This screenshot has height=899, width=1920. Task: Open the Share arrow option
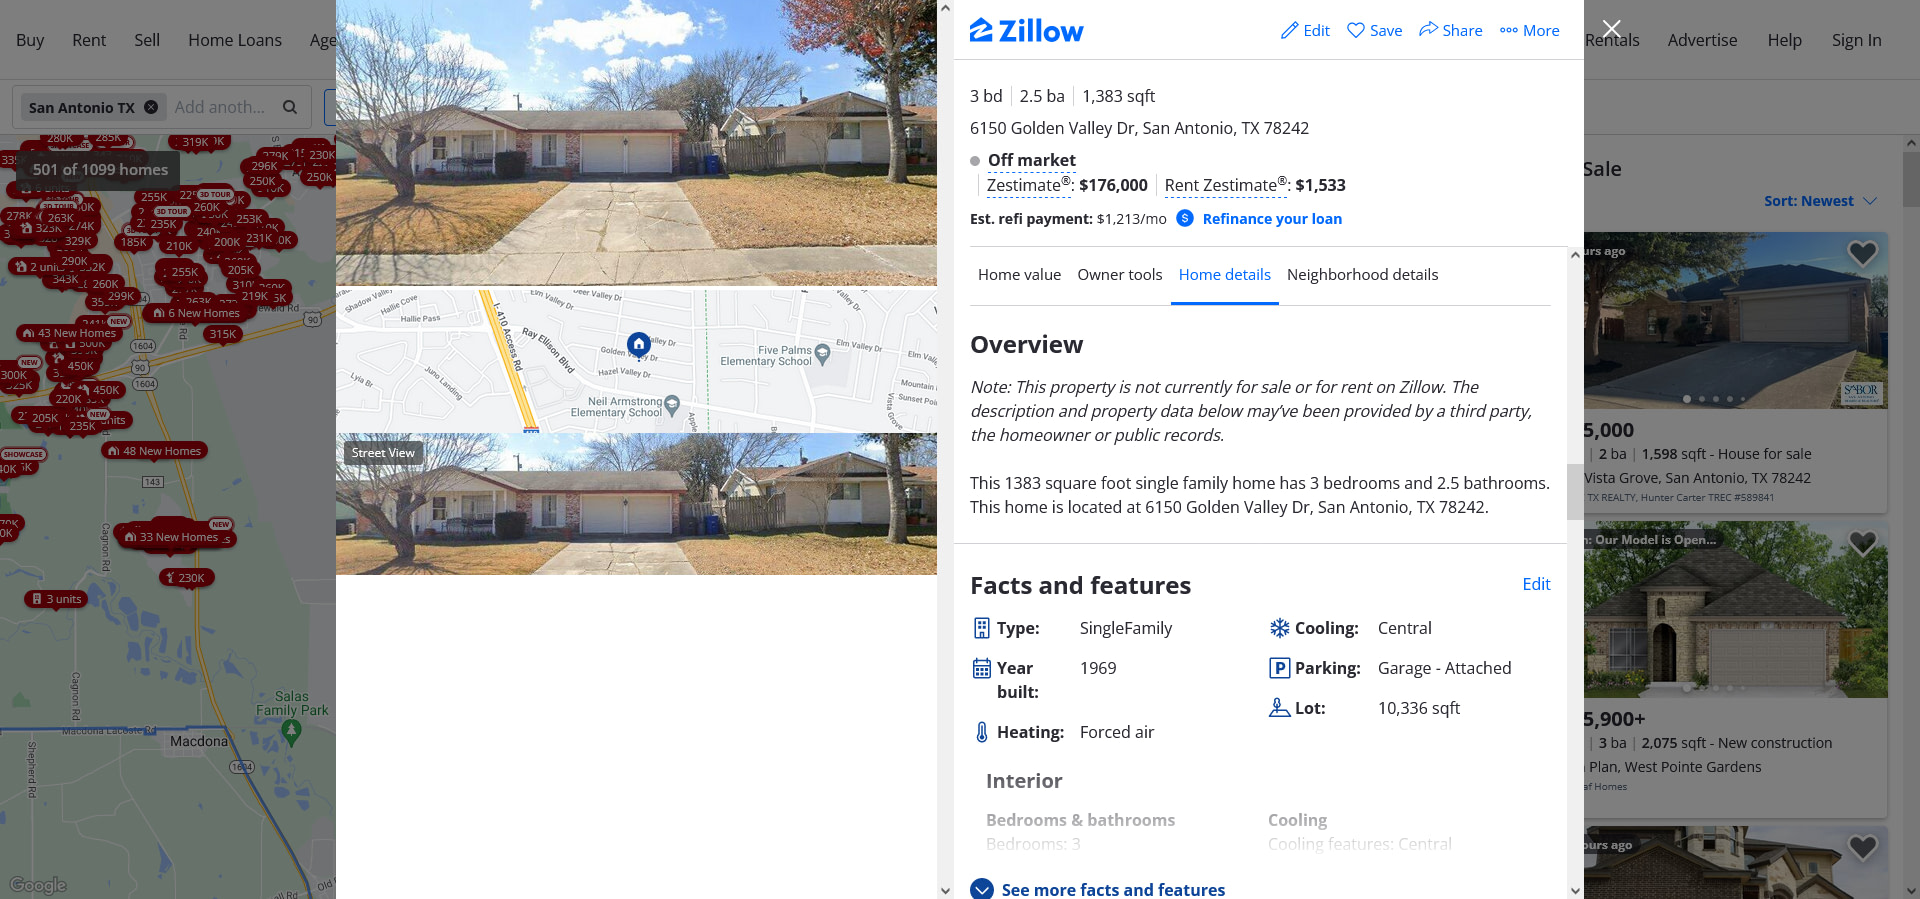(1450, 30)
